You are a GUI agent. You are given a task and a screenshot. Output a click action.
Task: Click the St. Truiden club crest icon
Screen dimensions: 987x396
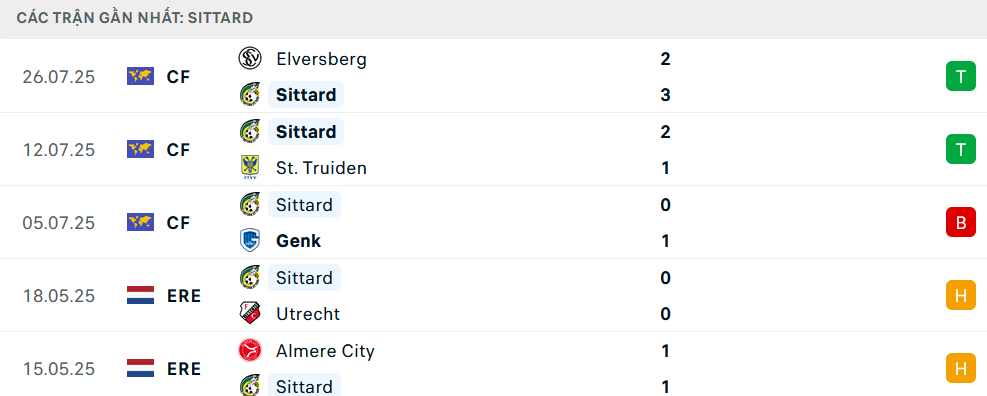click(x=250, y=168)
